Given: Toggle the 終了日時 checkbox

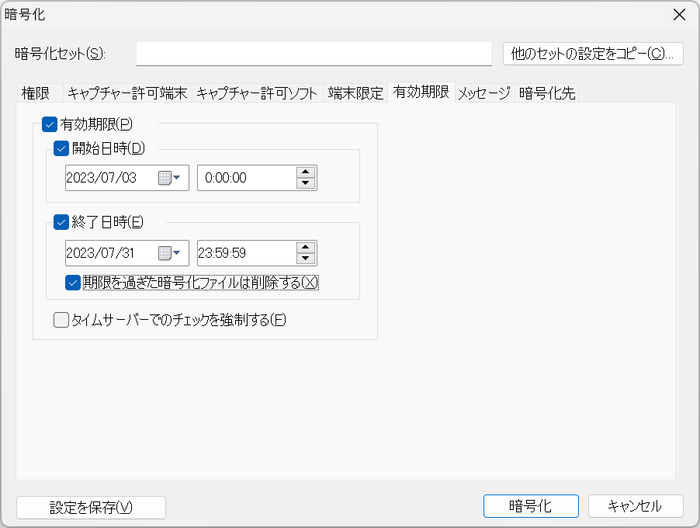Looking at the screenshot, I should coord(61,222).
